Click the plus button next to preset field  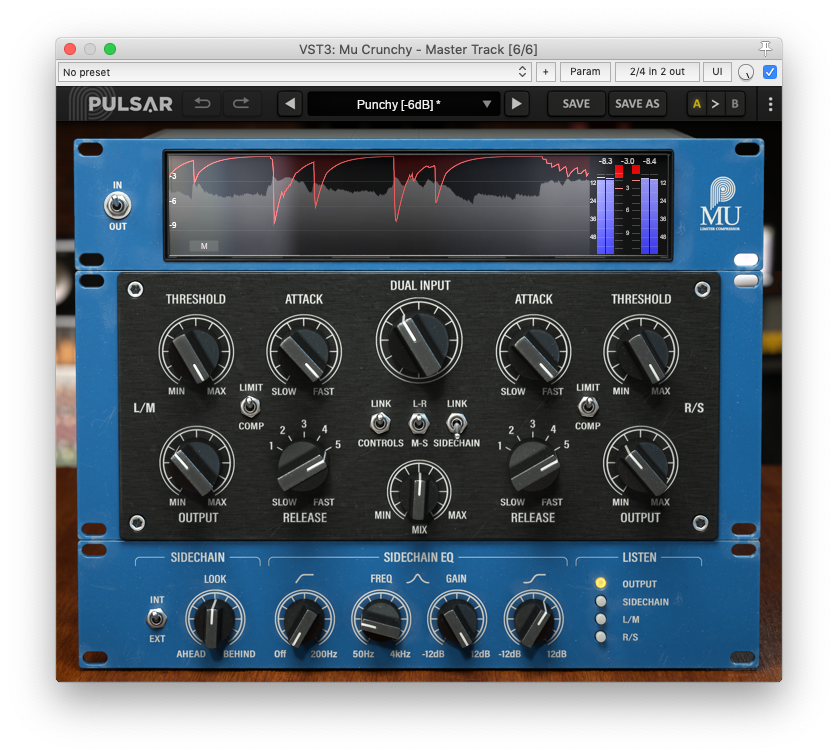pos(545,72)
